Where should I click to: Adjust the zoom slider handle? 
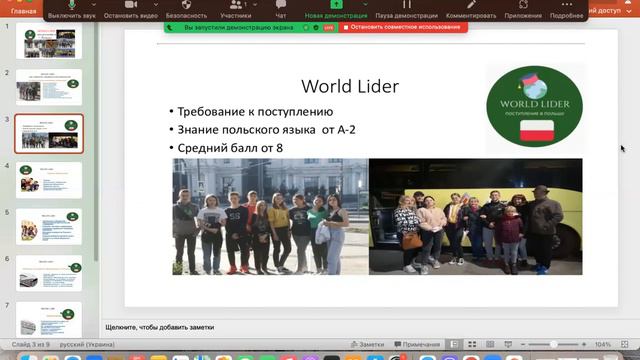point(553,344)
